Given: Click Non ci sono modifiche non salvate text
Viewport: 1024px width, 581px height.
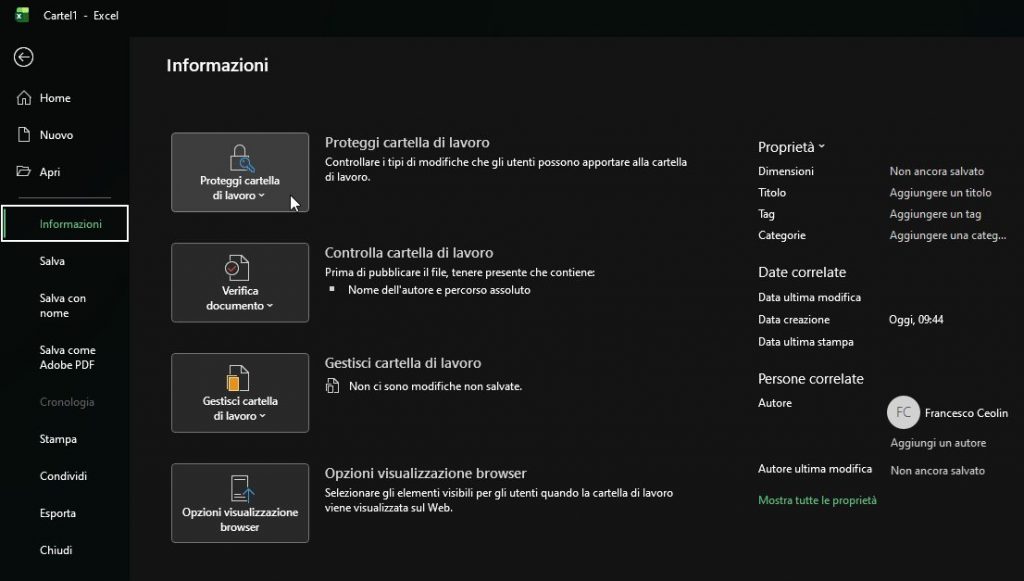Looking at the screenshot, I should [436, 386].
